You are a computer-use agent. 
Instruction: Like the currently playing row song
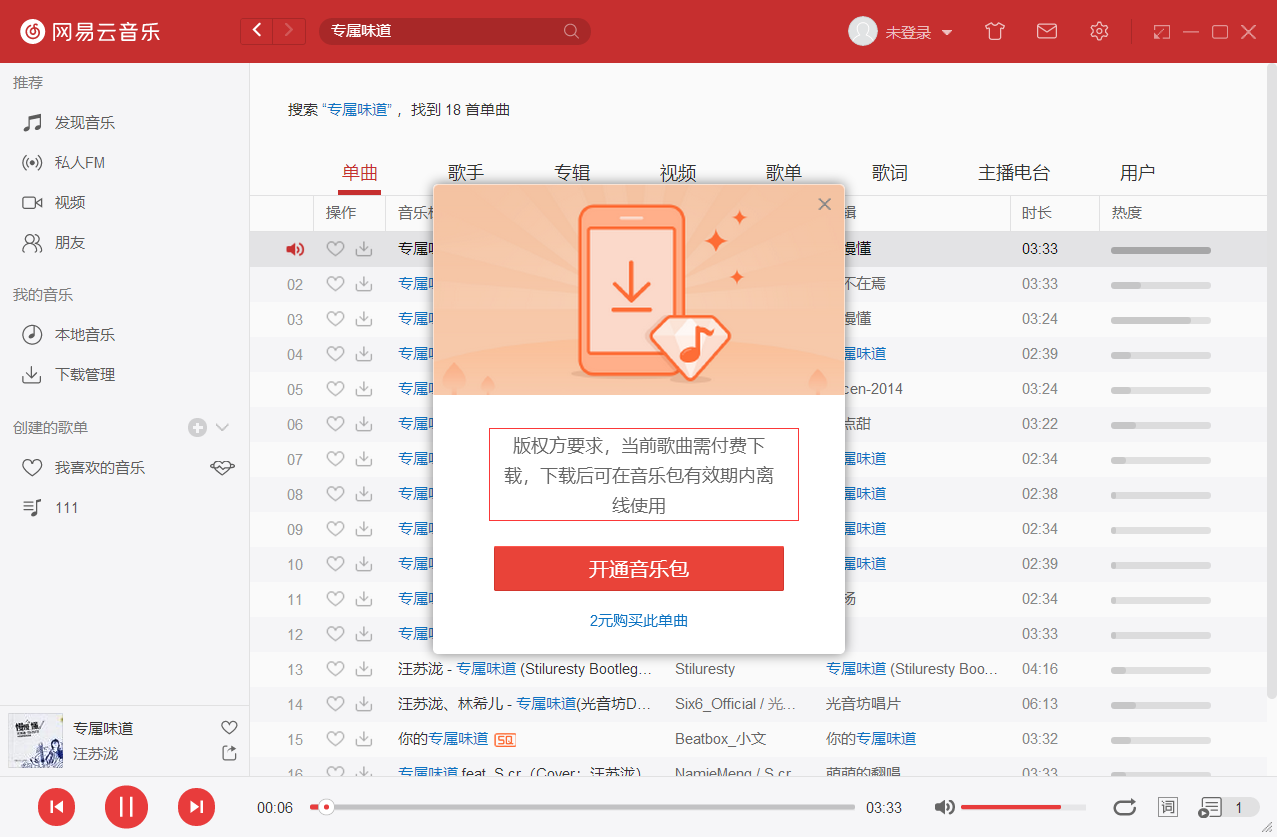(335, 249)
